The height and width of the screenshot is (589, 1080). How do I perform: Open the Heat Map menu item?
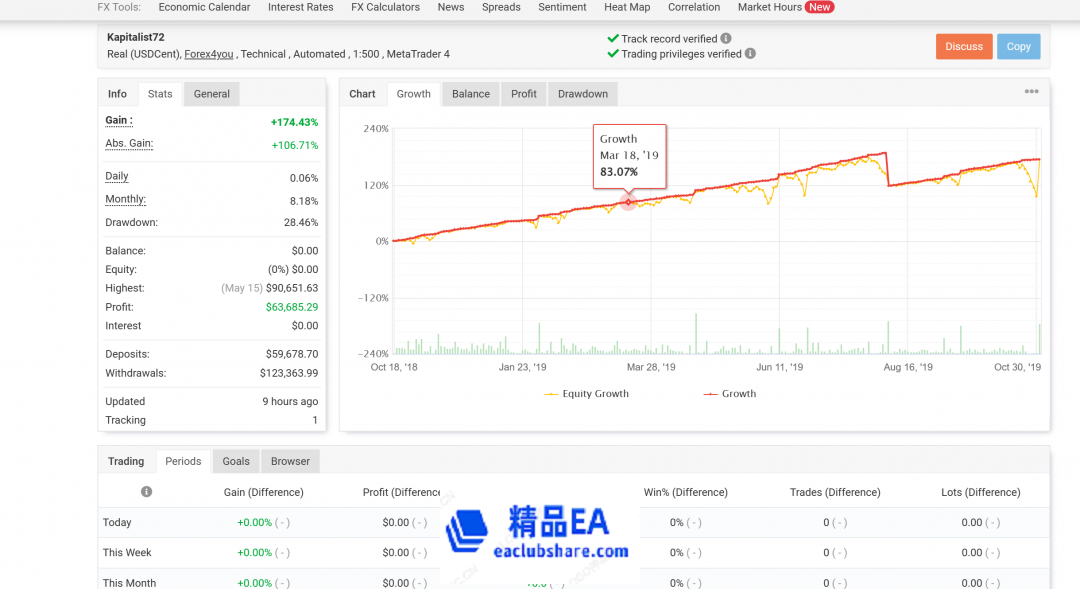pos(626,7)
